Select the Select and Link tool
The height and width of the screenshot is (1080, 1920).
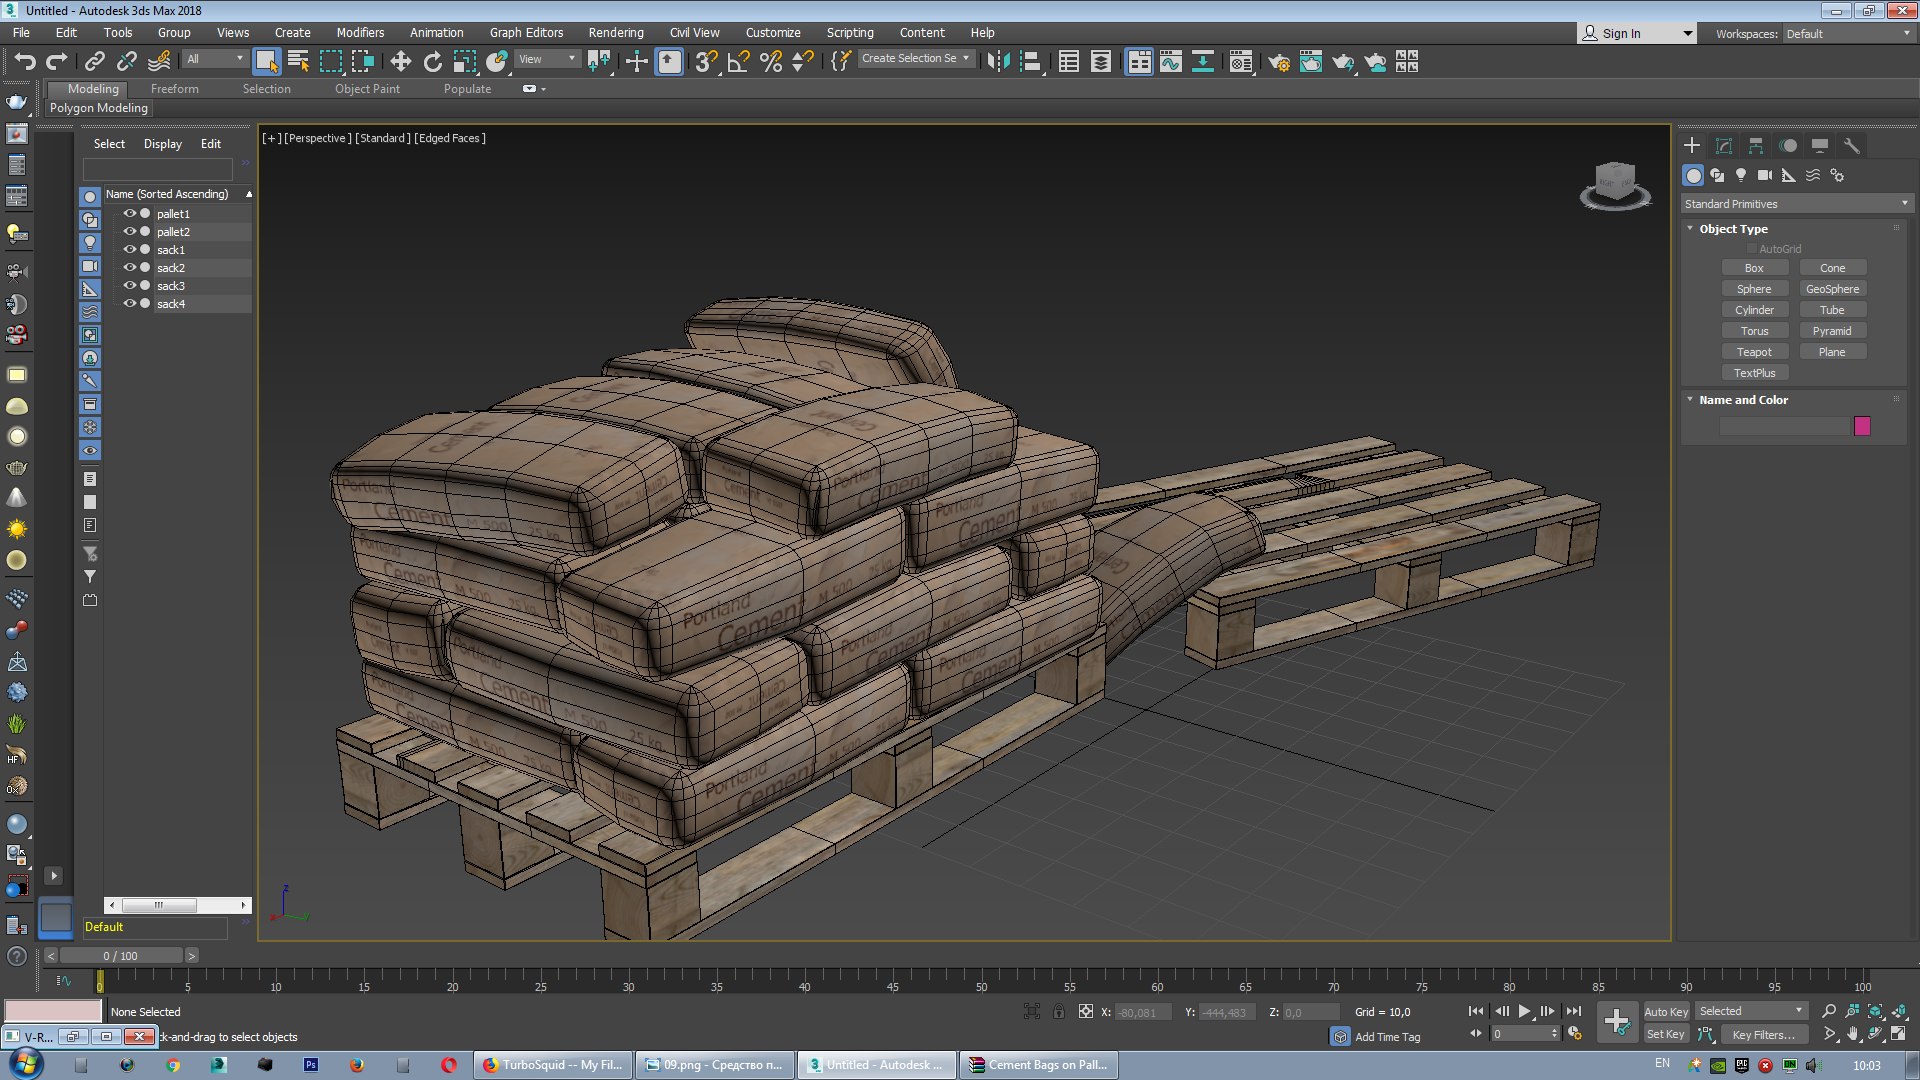click(95, 62)
